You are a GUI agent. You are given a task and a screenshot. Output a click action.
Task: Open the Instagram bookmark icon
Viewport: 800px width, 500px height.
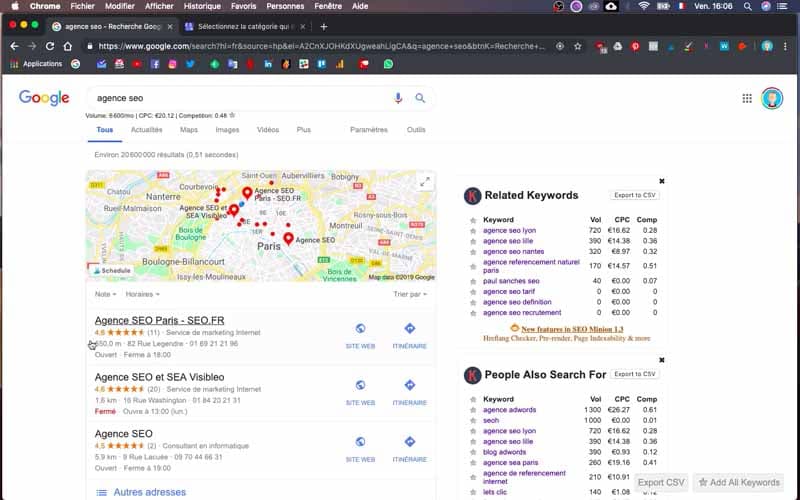[172, 64]
